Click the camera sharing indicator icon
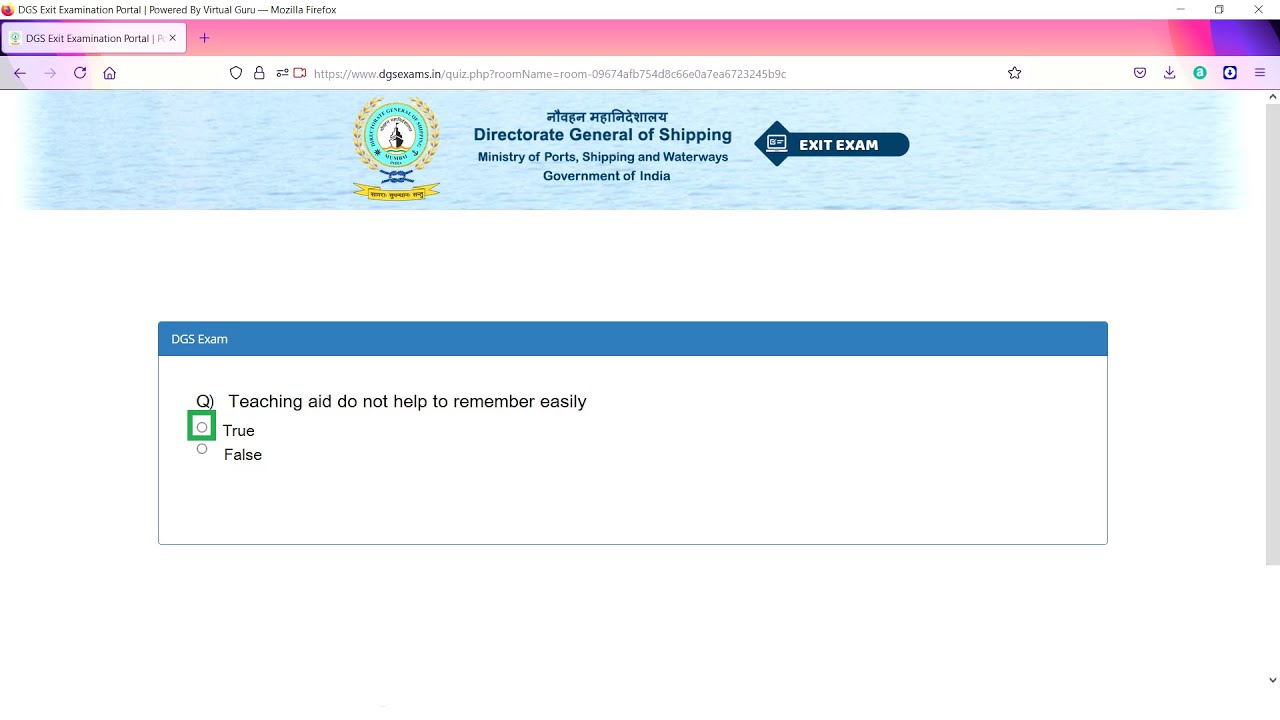Image resolution: width=1280 pixels, height=720 pixels. 300,73
